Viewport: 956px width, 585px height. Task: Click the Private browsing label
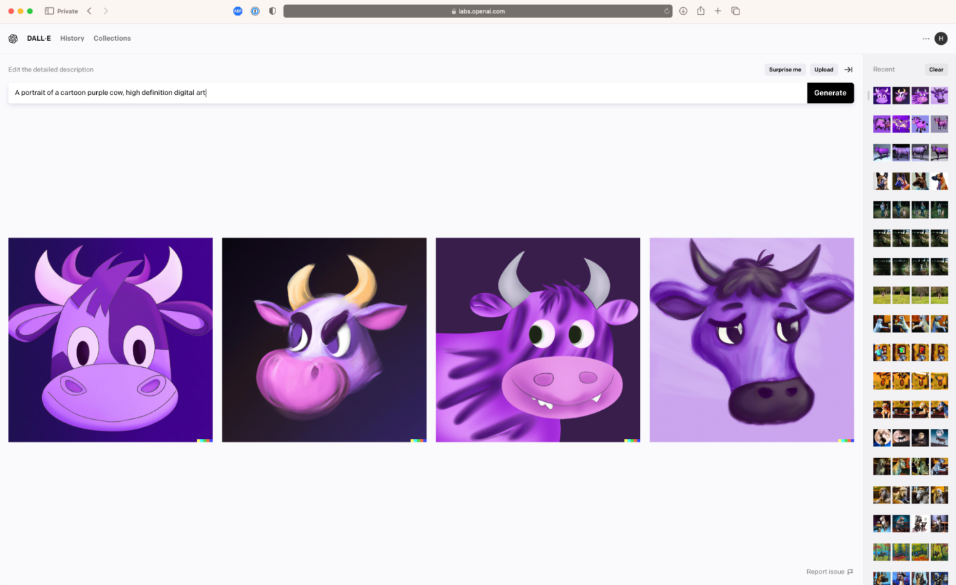pos(67,11)
